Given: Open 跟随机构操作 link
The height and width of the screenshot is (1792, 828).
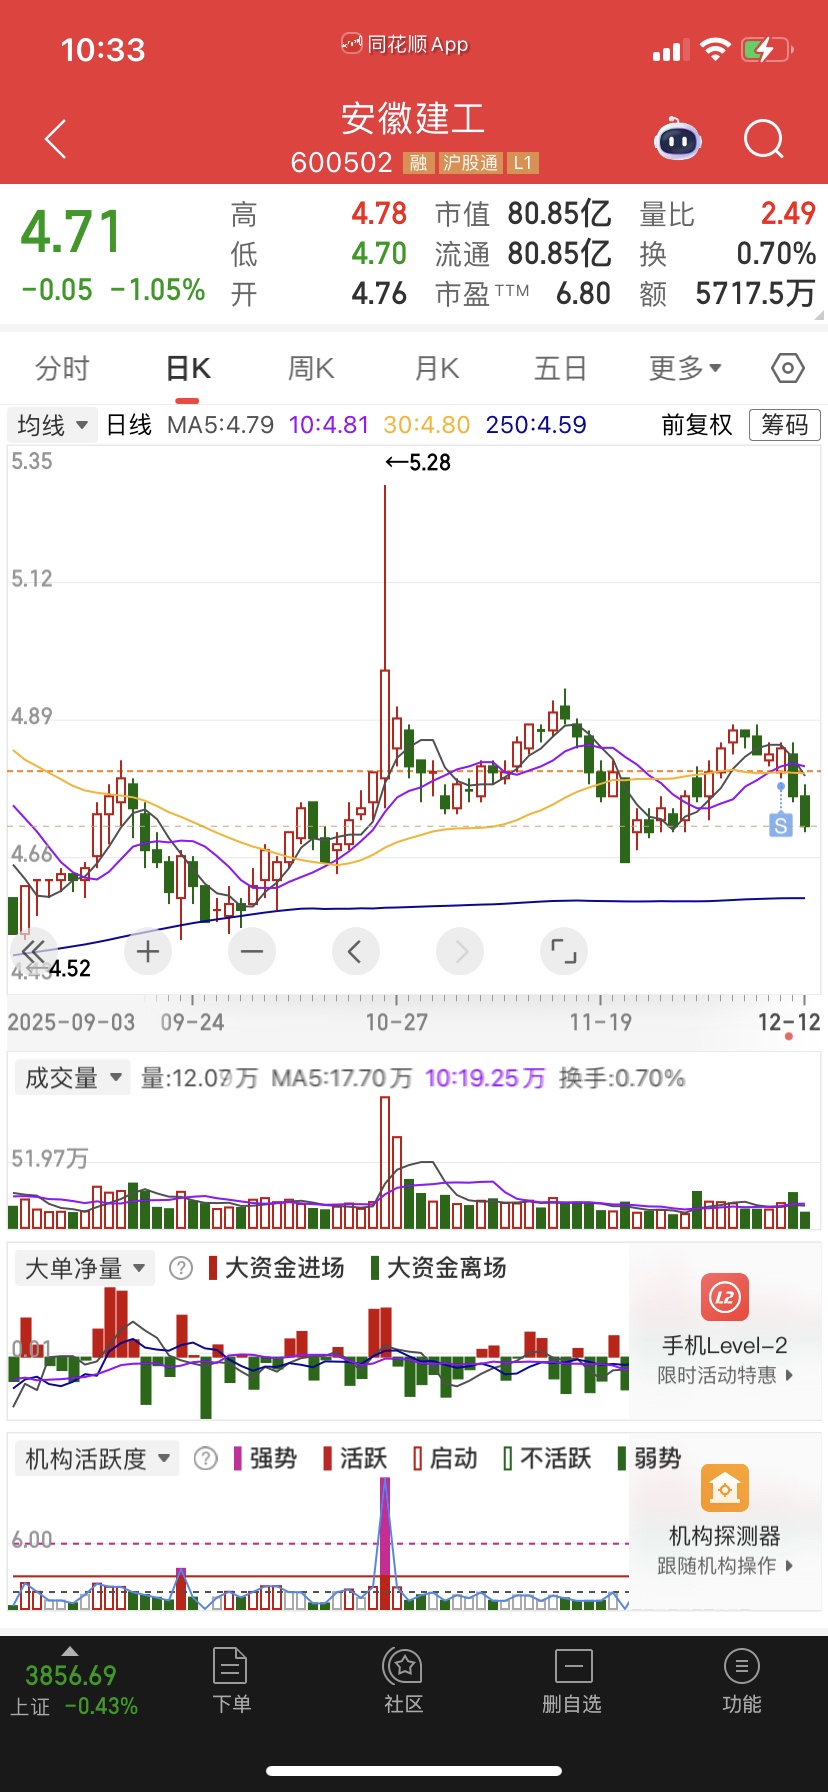Looking at the screenshot, I should pos(725,1565).
